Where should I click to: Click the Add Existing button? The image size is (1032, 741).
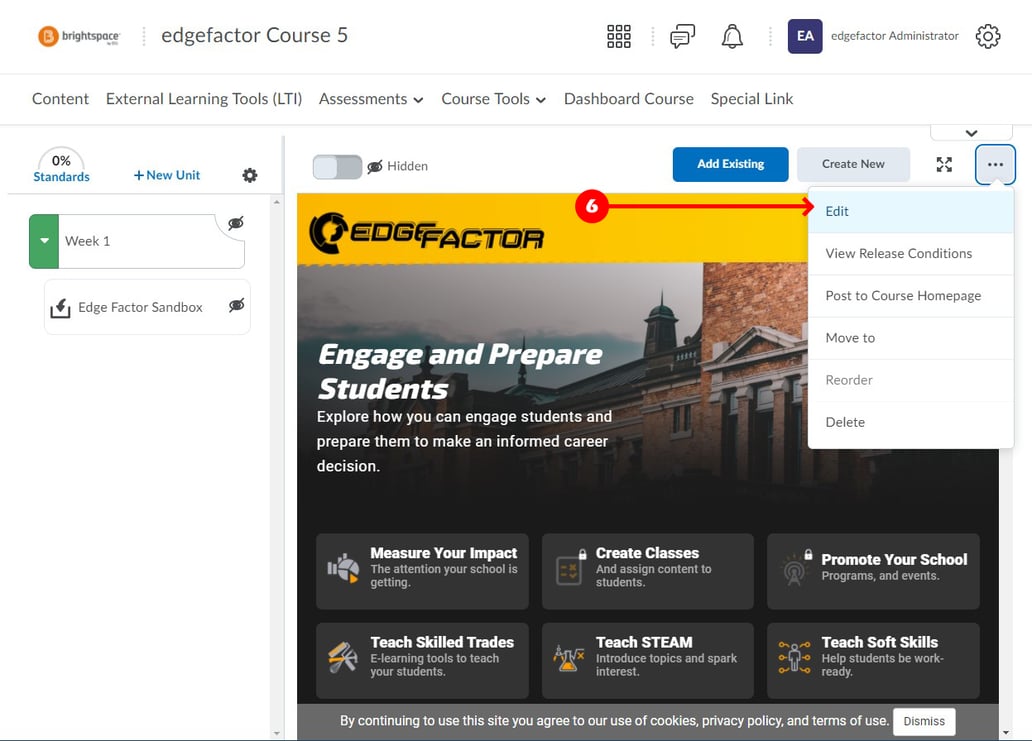tap(730, 164)
